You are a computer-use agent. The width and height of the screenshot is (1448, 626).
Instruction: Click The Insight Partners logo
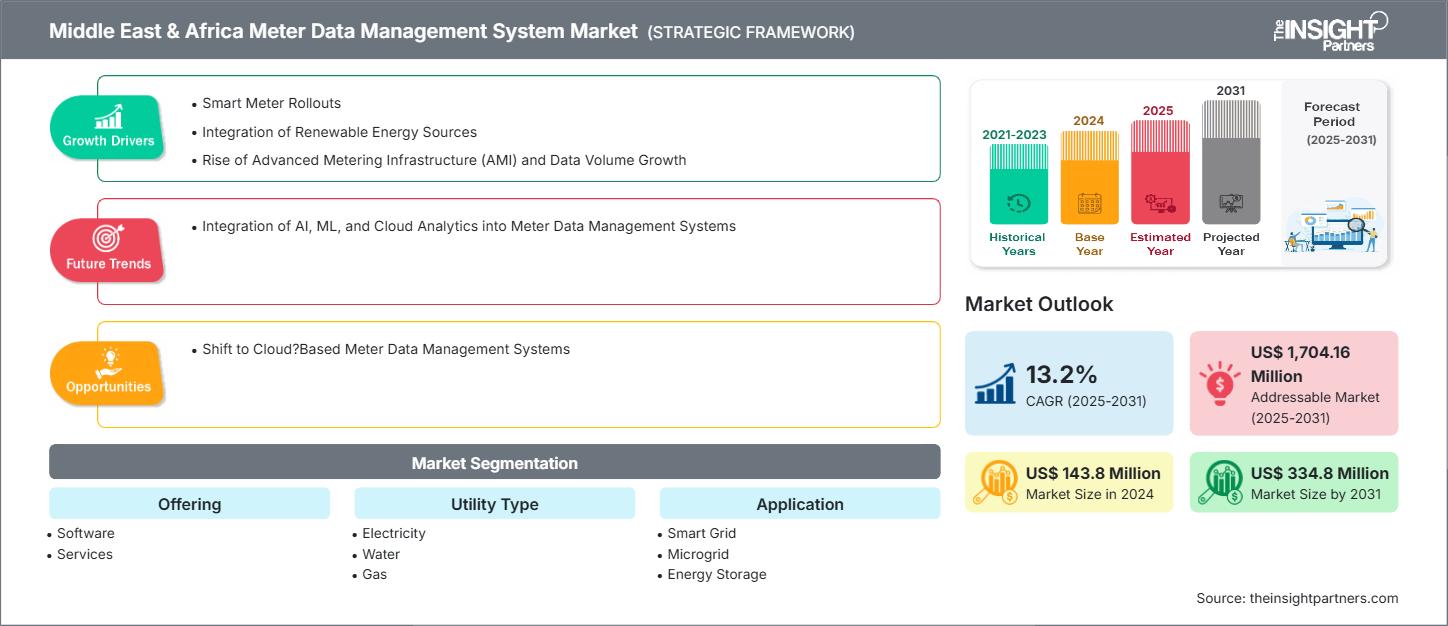(1330, 30)
